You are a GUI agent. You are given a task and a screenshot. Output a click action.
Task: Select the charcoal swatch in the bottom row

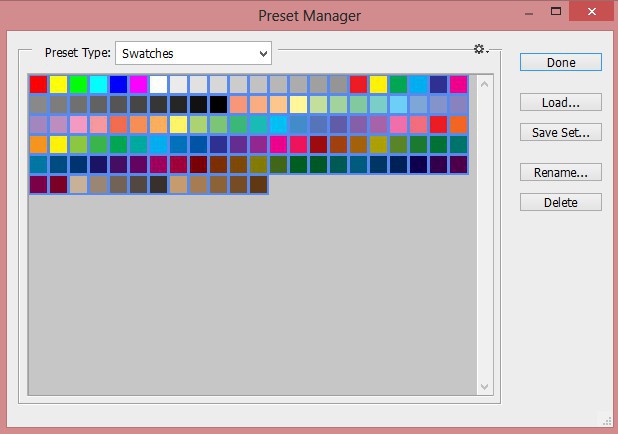(158, 184)
